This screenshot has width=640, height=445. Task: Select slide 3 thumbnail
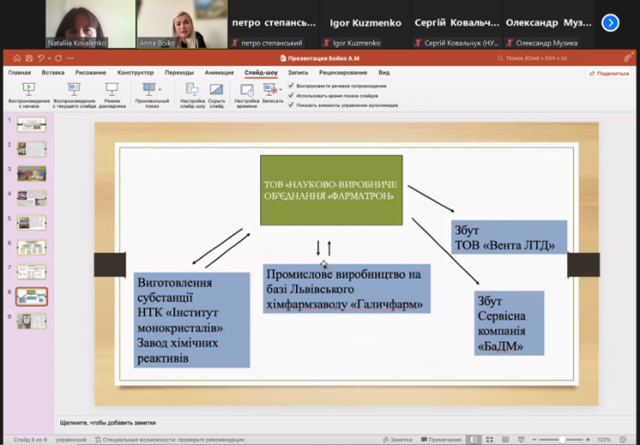click(32, 174)
